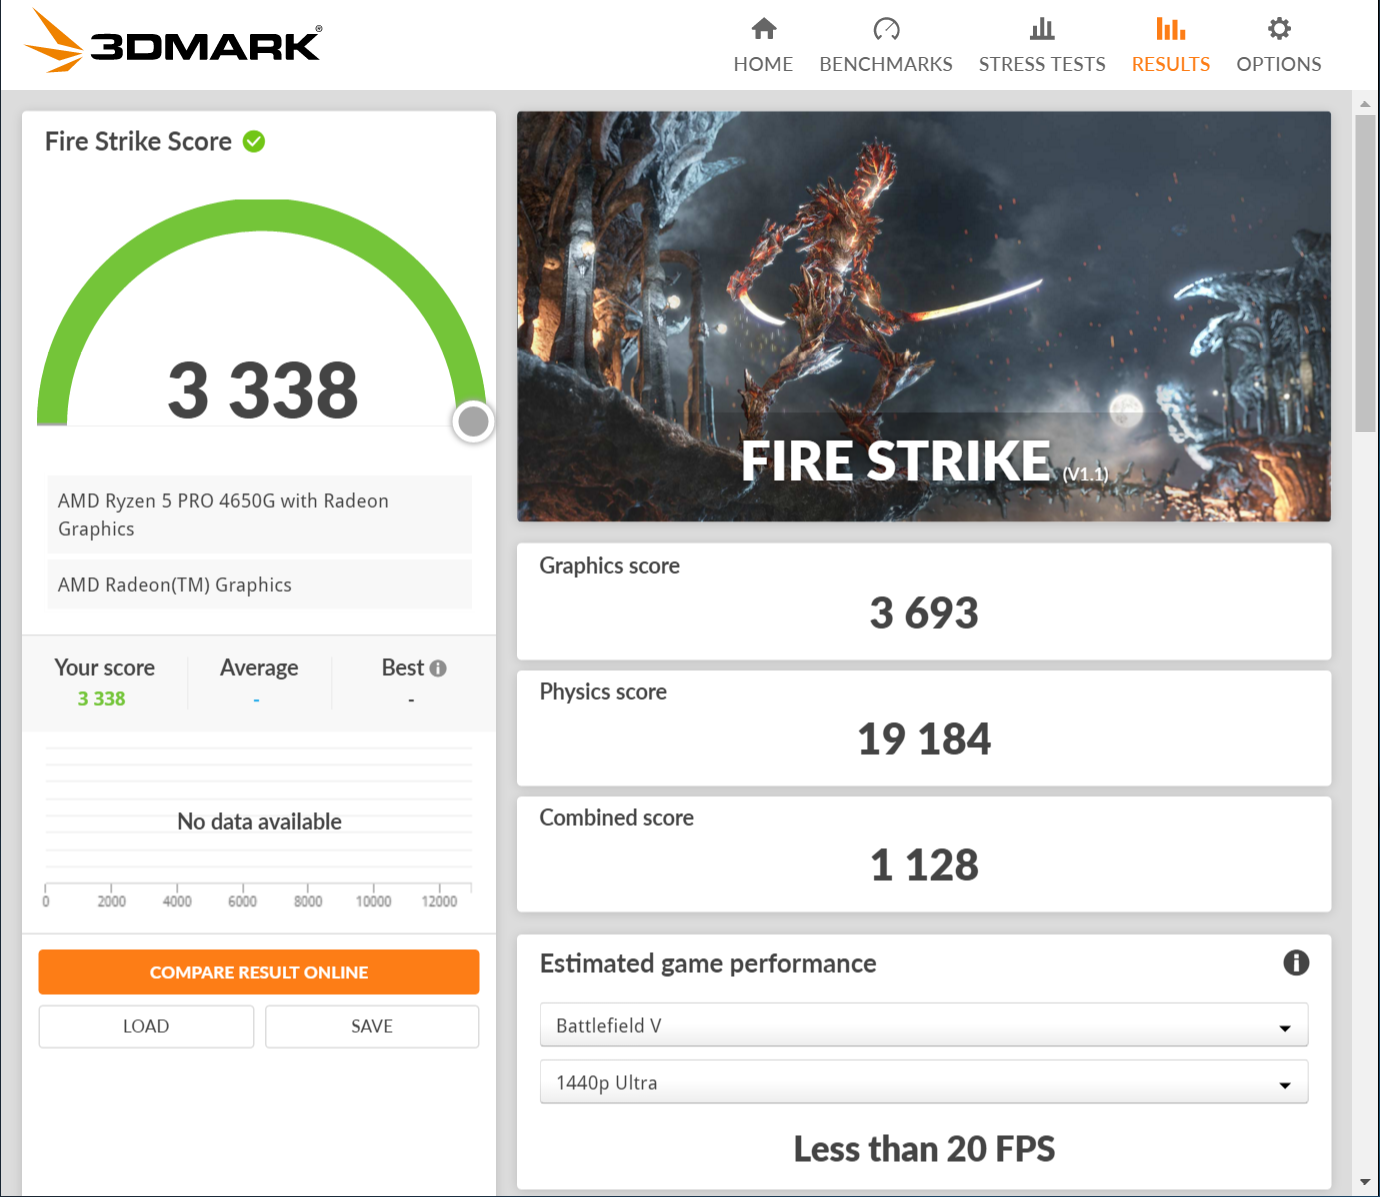
Task: Click the 3DMark logo
Action: (x=173, y=42)
